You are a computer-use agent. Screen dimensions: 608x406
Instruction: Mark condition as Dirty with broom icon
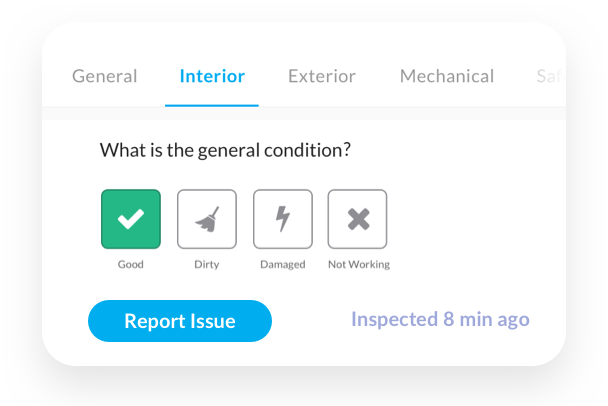click(207, 219)
